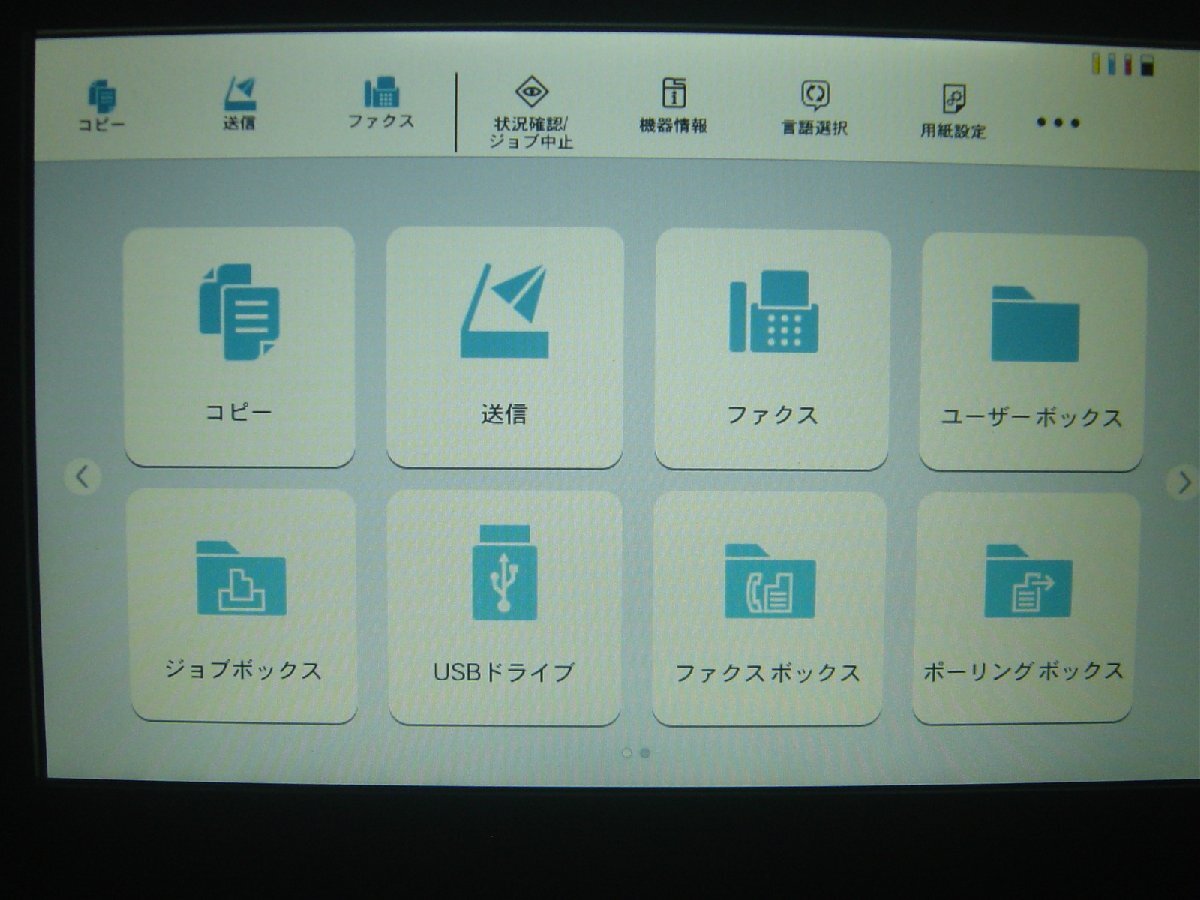Show more options via three dots
This screenshot has width=1200, height=900.
coord(1057,123)
